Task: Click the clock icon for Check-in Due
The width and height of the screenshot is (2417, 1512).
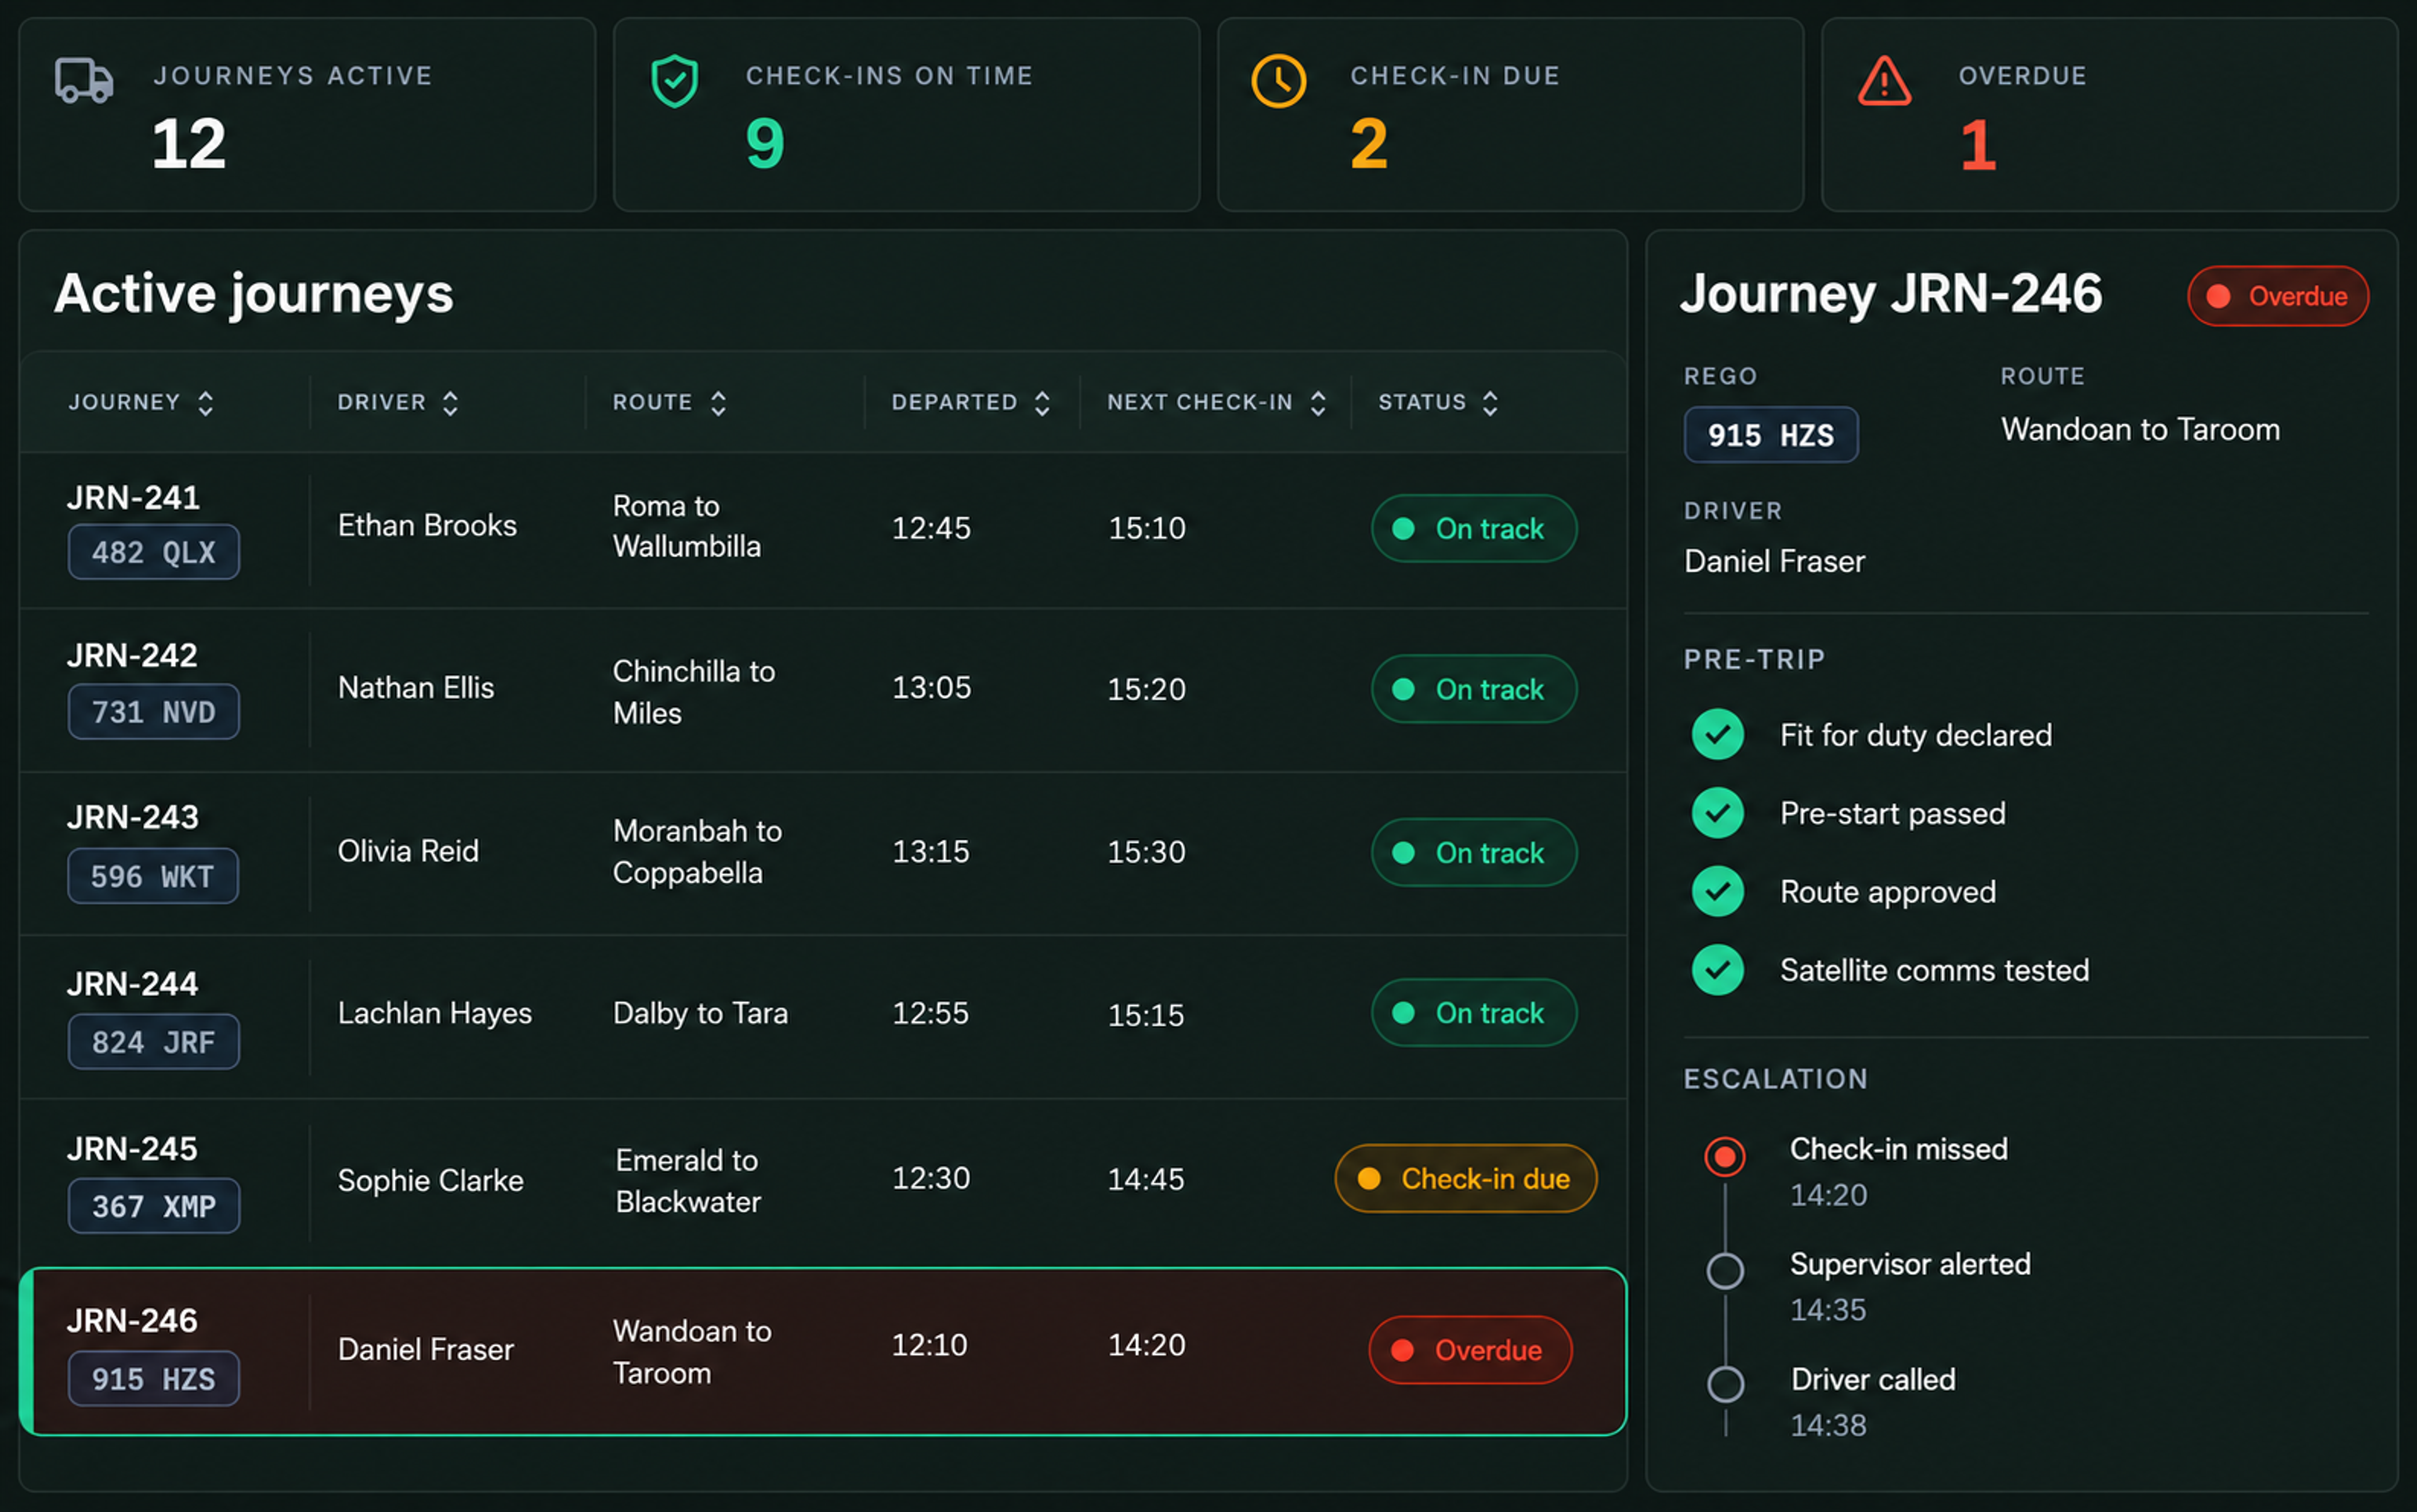Action: [1279, 81]
